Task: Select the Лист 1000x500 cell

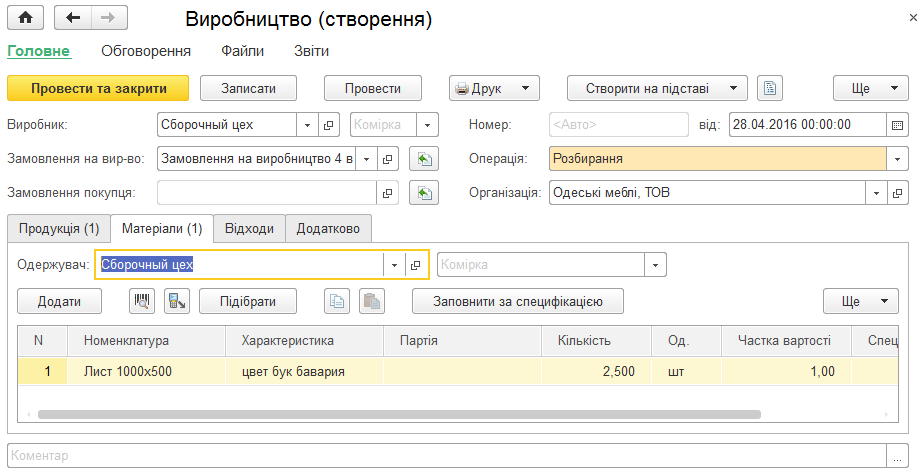Action: click(147, 371)
